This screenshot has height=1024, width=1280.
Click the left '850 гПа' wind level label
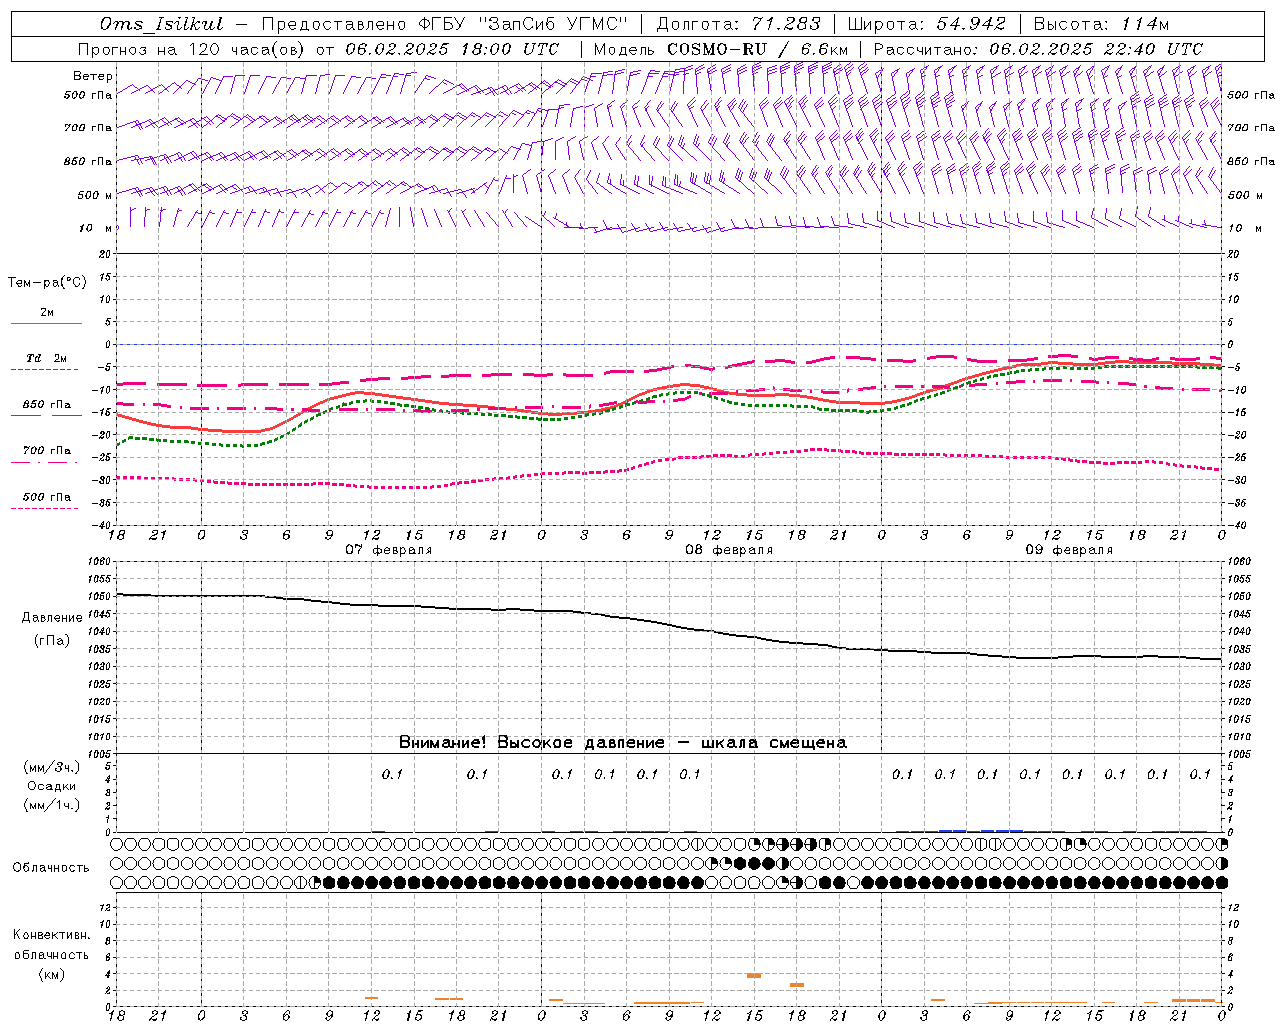pos(88,161)
